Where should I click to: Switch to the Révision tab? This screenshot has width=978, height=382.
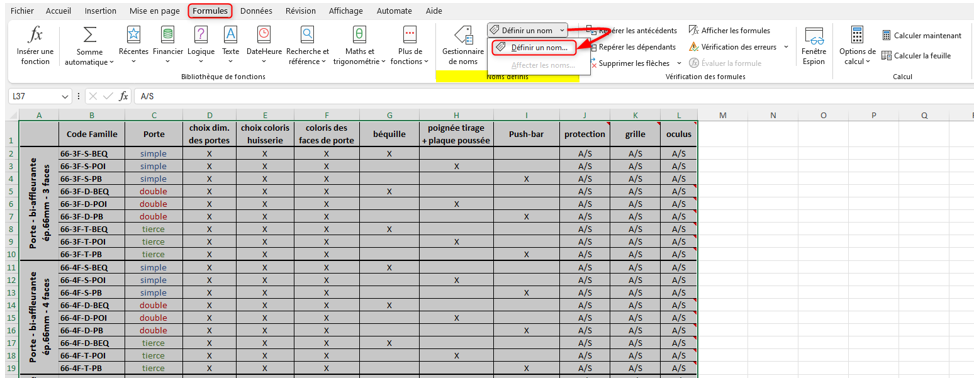pyautogui.click(x=301, y=11)
